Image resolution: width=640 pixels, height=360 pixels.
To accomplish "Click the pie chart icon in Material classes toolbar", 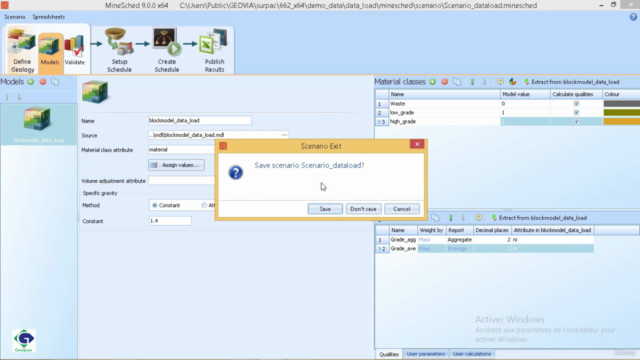I will [513, 82].
